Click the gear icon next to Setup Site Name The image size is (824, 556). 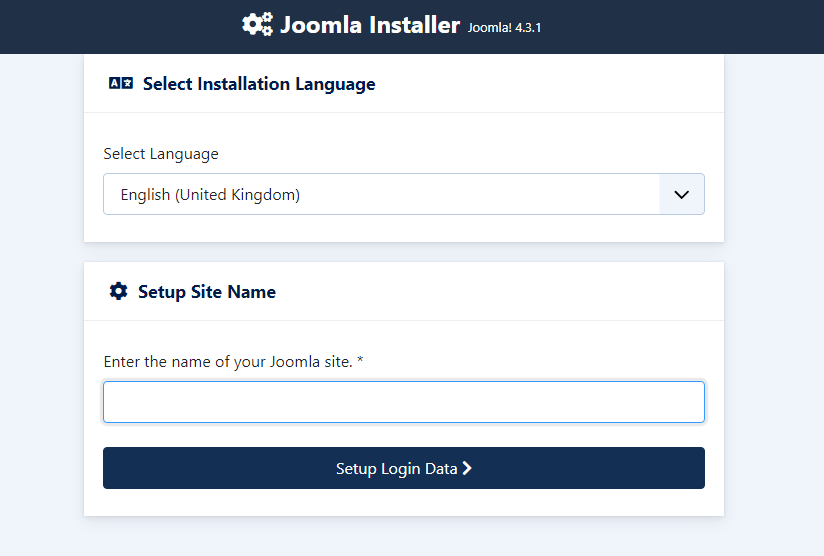coord(118,292)
